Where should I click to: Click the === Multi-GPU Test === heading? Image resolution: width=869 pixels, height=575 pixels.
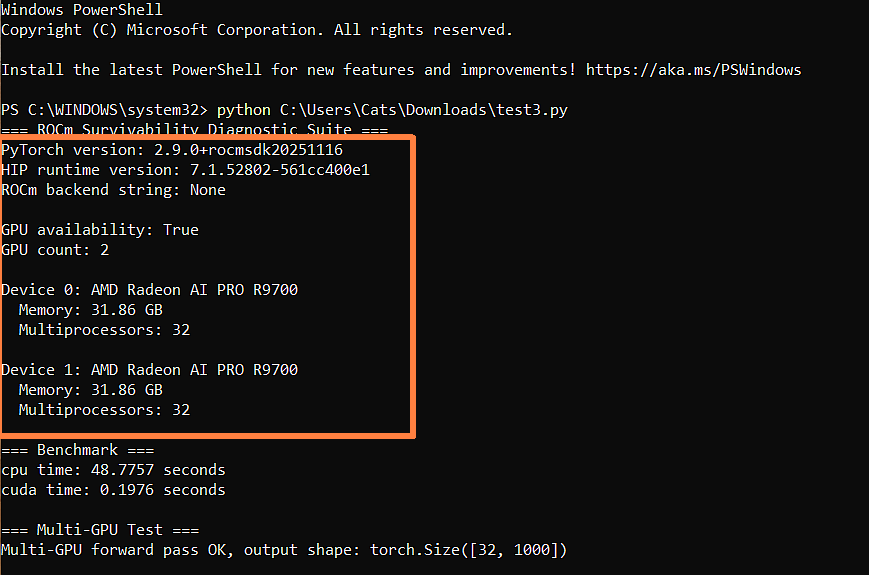100,530
